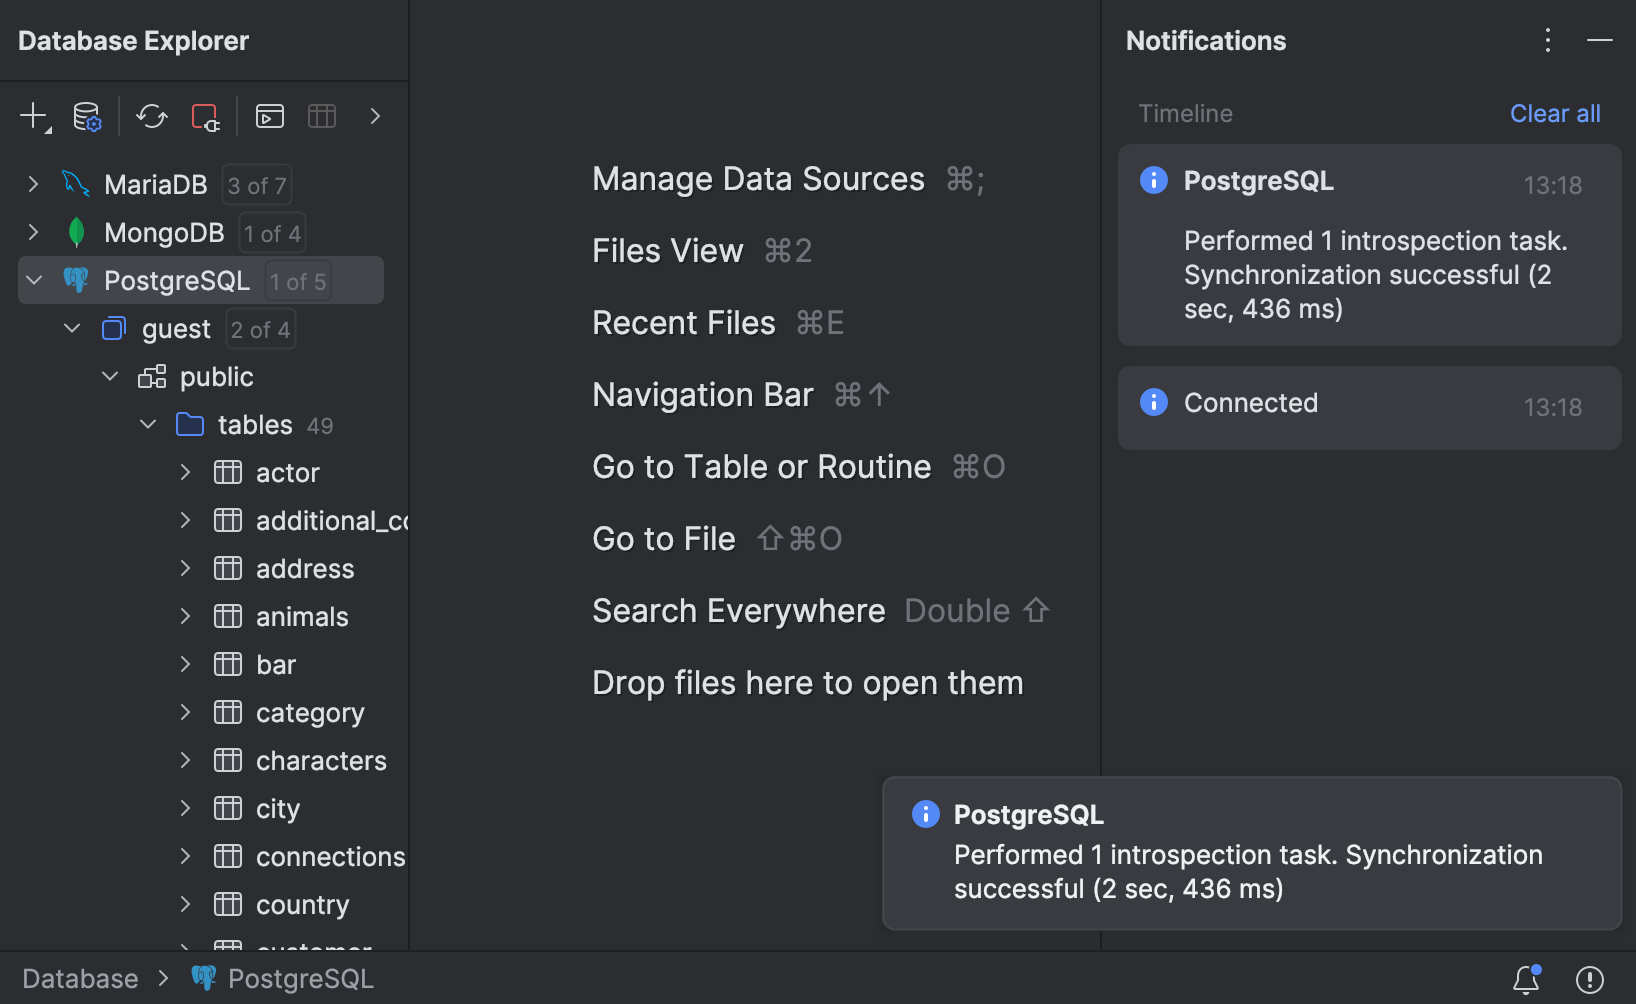Screen dimensions: 1636x1004
Task: Collapse the public schema node
Action: (x=110, y=376)
